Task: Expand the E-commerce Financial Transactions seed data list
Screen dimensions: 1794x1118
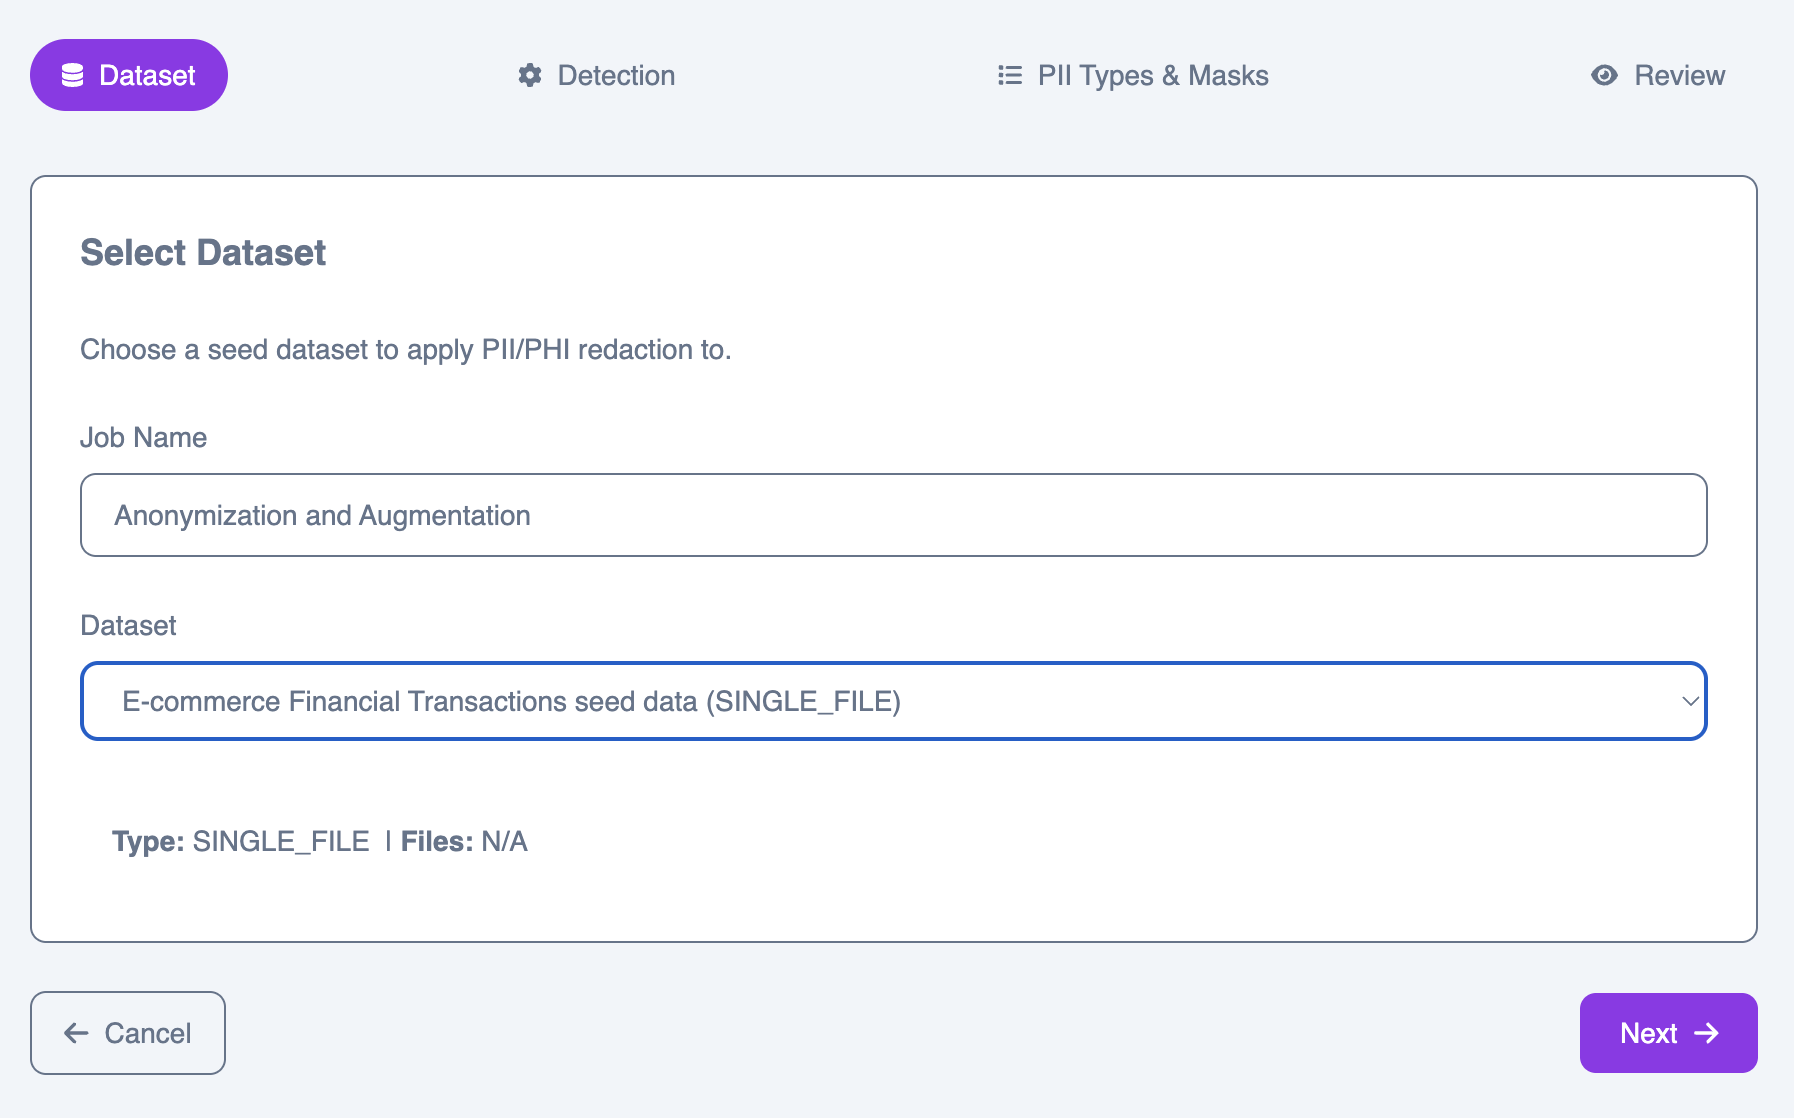Action: pyautogui.click(x=893, y=701)
